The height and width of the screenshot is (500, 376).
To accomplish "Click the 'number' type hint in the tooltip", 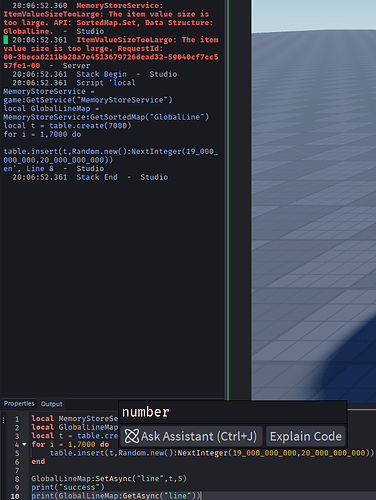I will pyautogui.click(x=146, y=412).
